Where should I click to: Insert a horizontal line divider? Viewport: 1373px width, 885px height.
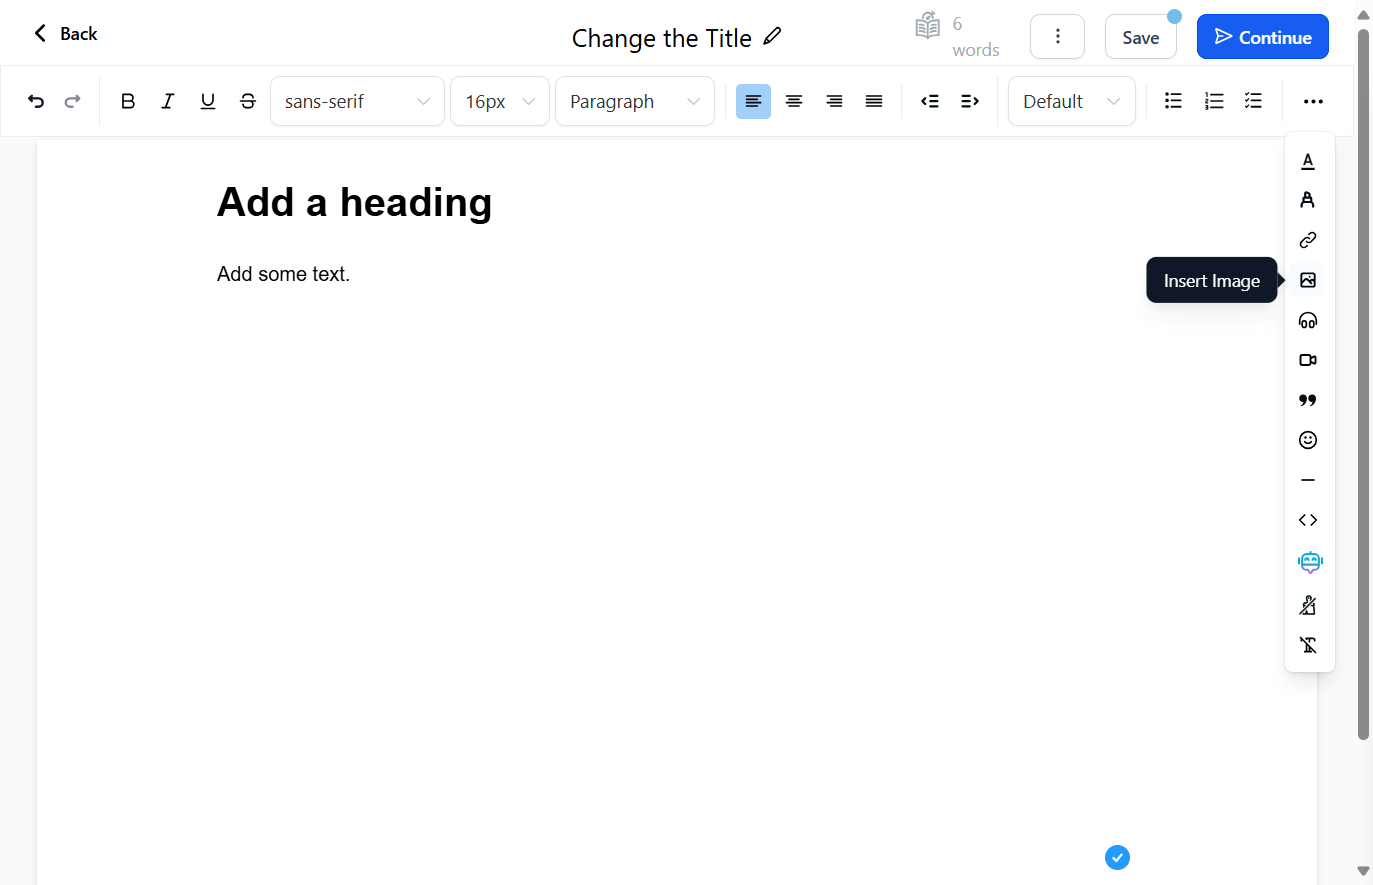click(1308, 480)
